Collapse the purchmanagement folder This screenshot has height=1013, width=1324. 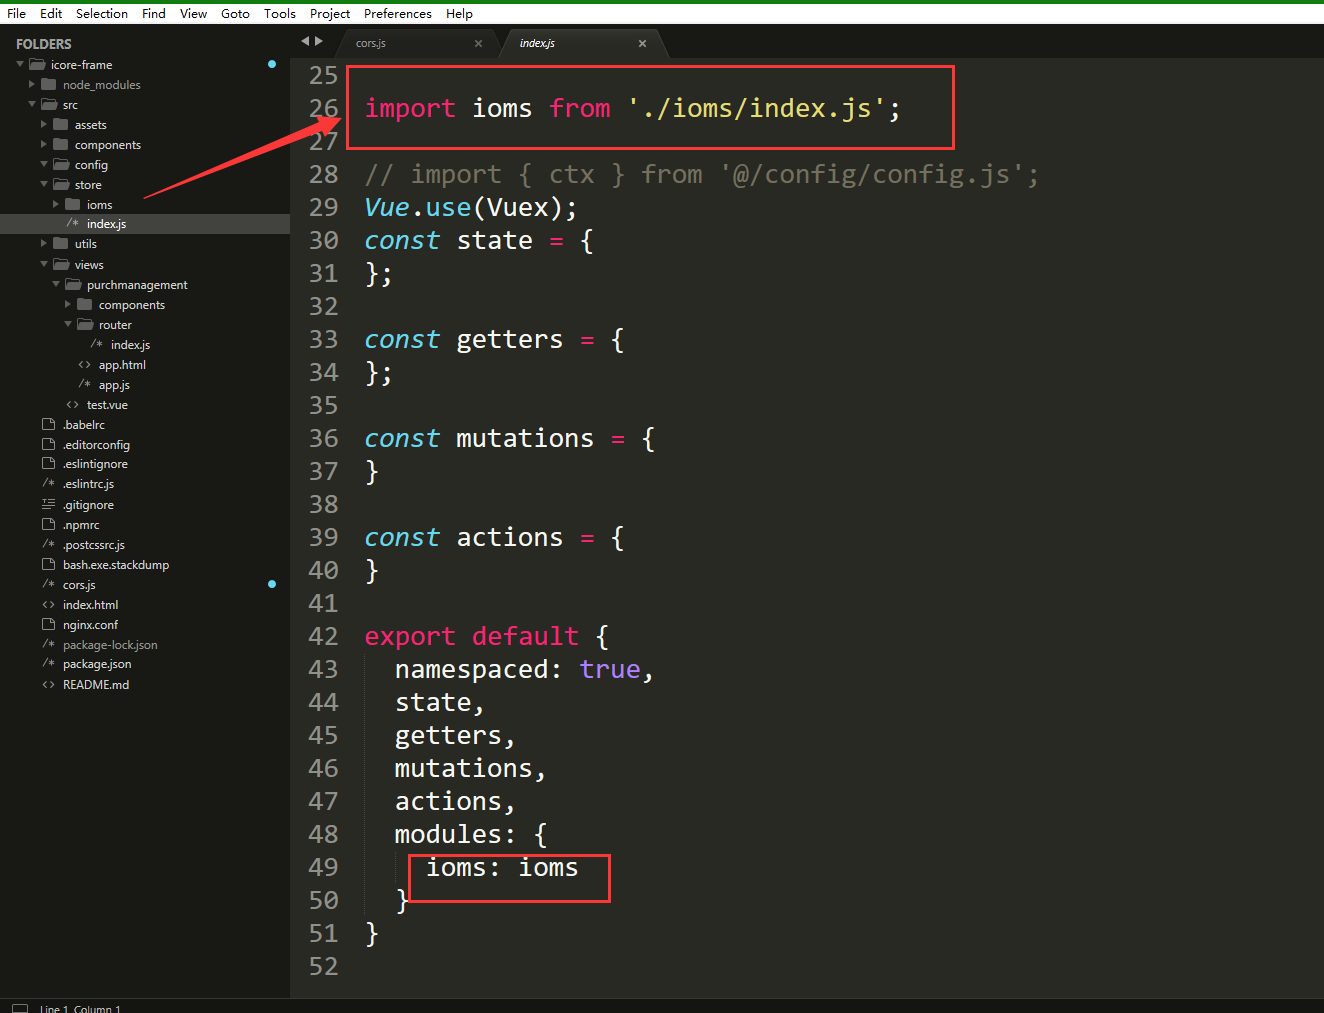coord(56,285)
